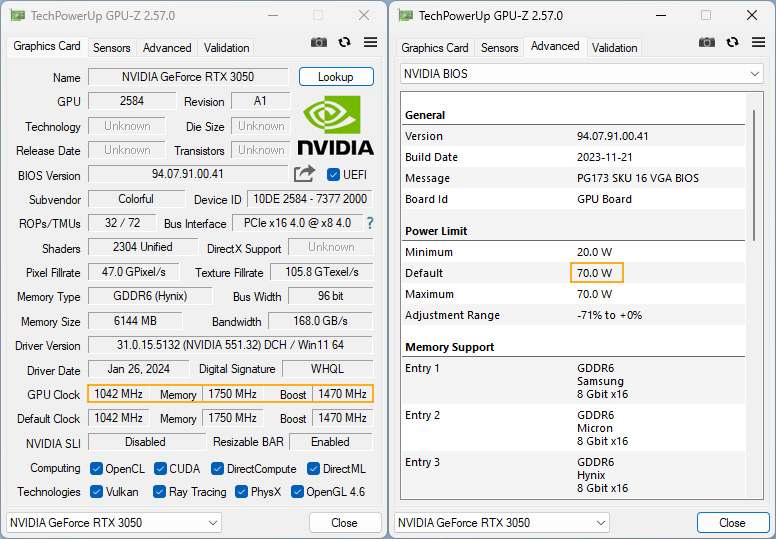Click the Pixel Fillrate 47.0 GPixel/s field
Viewport: 776px width, 539px height.
coord(134,272)
